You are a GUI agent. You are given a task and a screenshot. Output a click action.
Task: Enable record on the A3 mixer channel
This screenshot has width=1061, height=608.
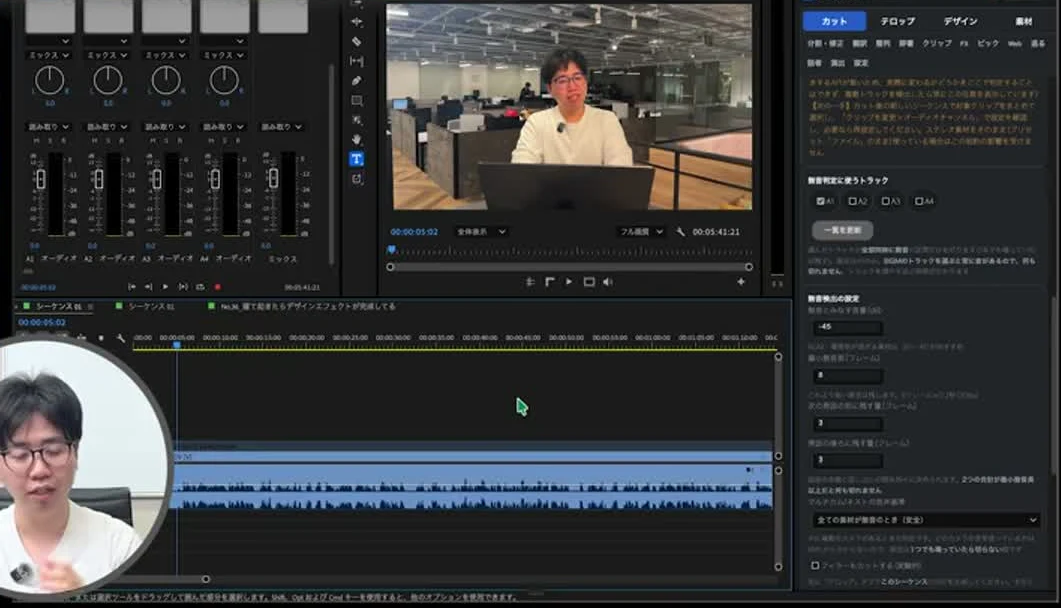click(x=180, y=140)
